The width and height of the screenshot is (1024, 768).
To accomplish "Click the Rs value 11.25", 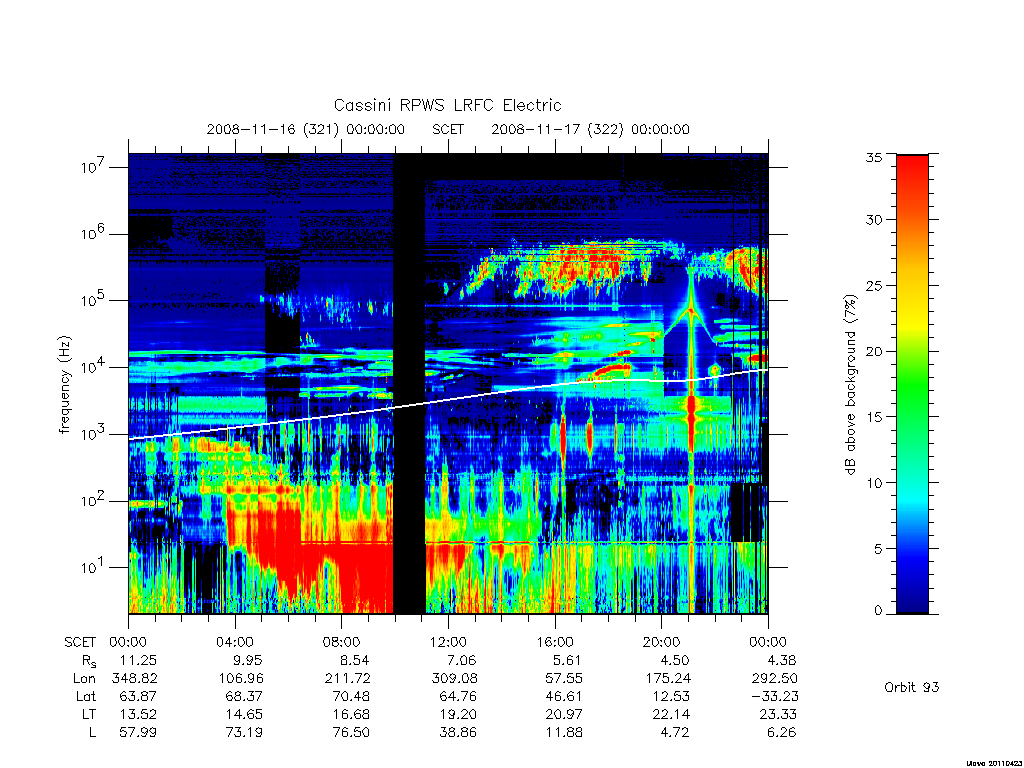I will 138,660.
